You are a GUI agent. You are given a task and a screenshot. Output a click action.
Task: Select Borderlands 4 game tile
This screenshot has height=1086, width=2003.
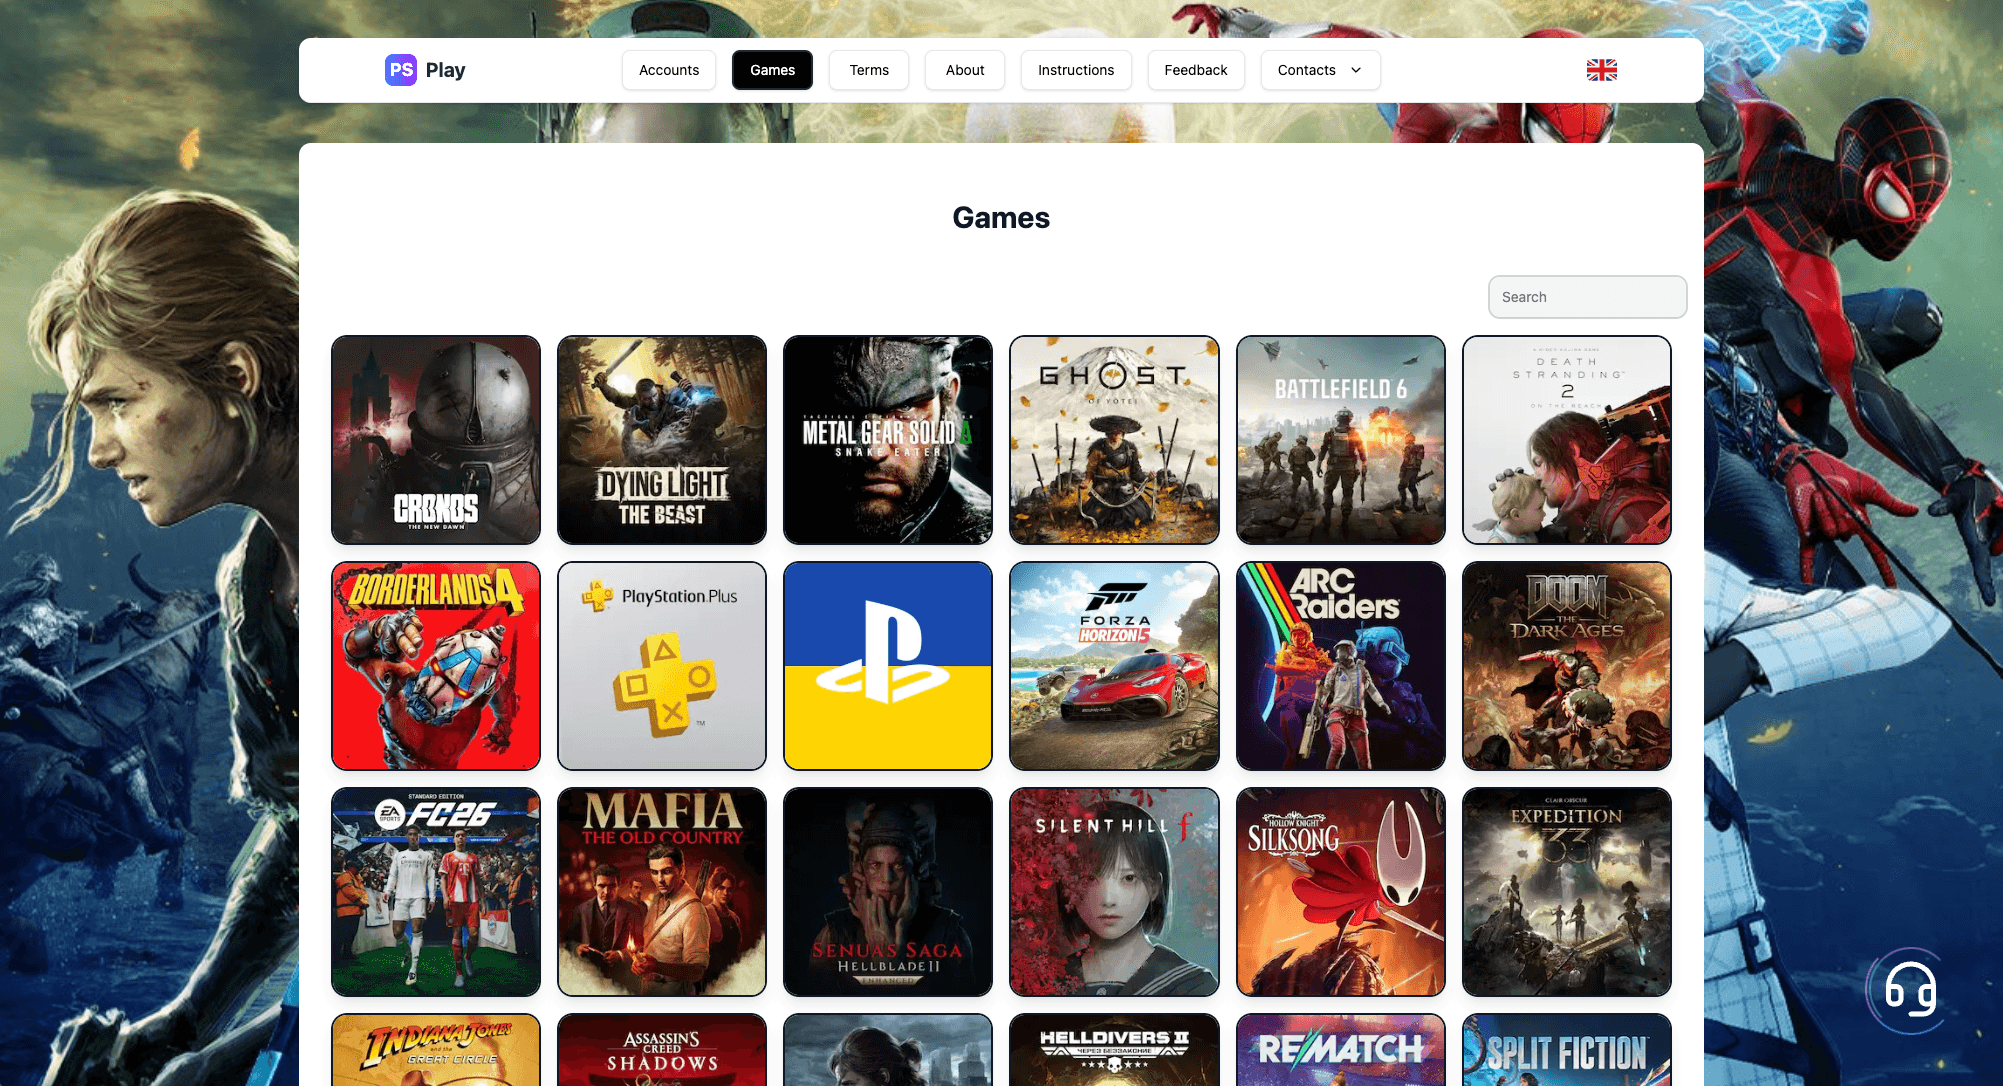(436, 666)
